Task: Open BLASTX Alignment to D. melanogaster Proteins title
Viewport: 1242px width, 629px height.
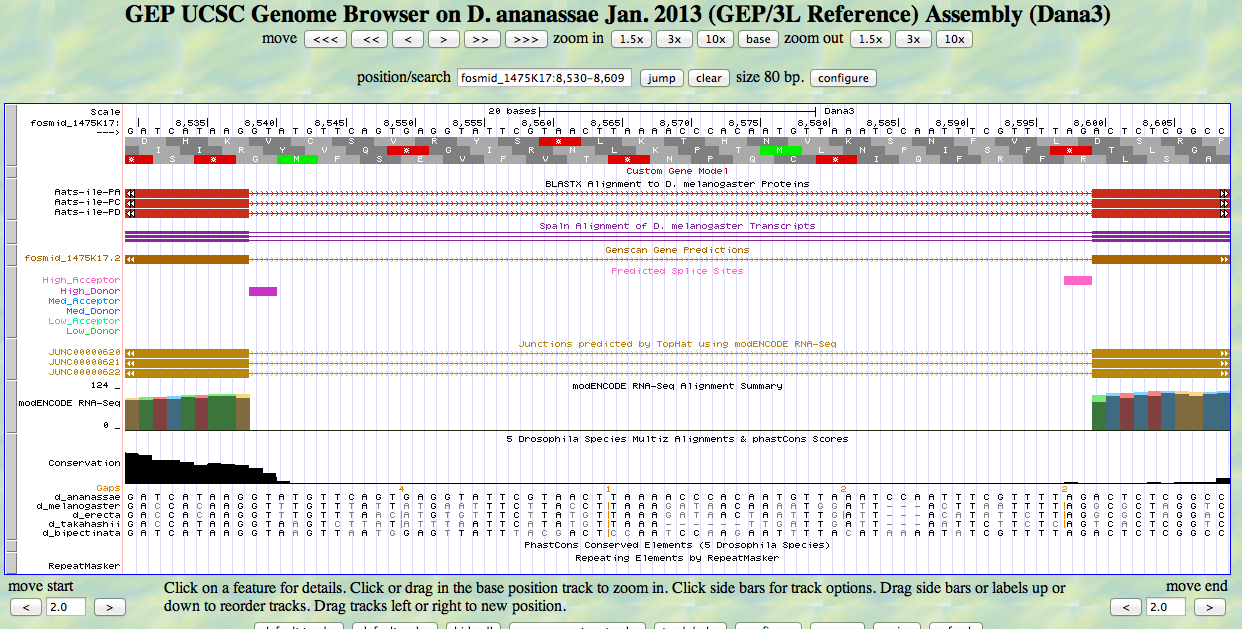Action: pos(677,184)
